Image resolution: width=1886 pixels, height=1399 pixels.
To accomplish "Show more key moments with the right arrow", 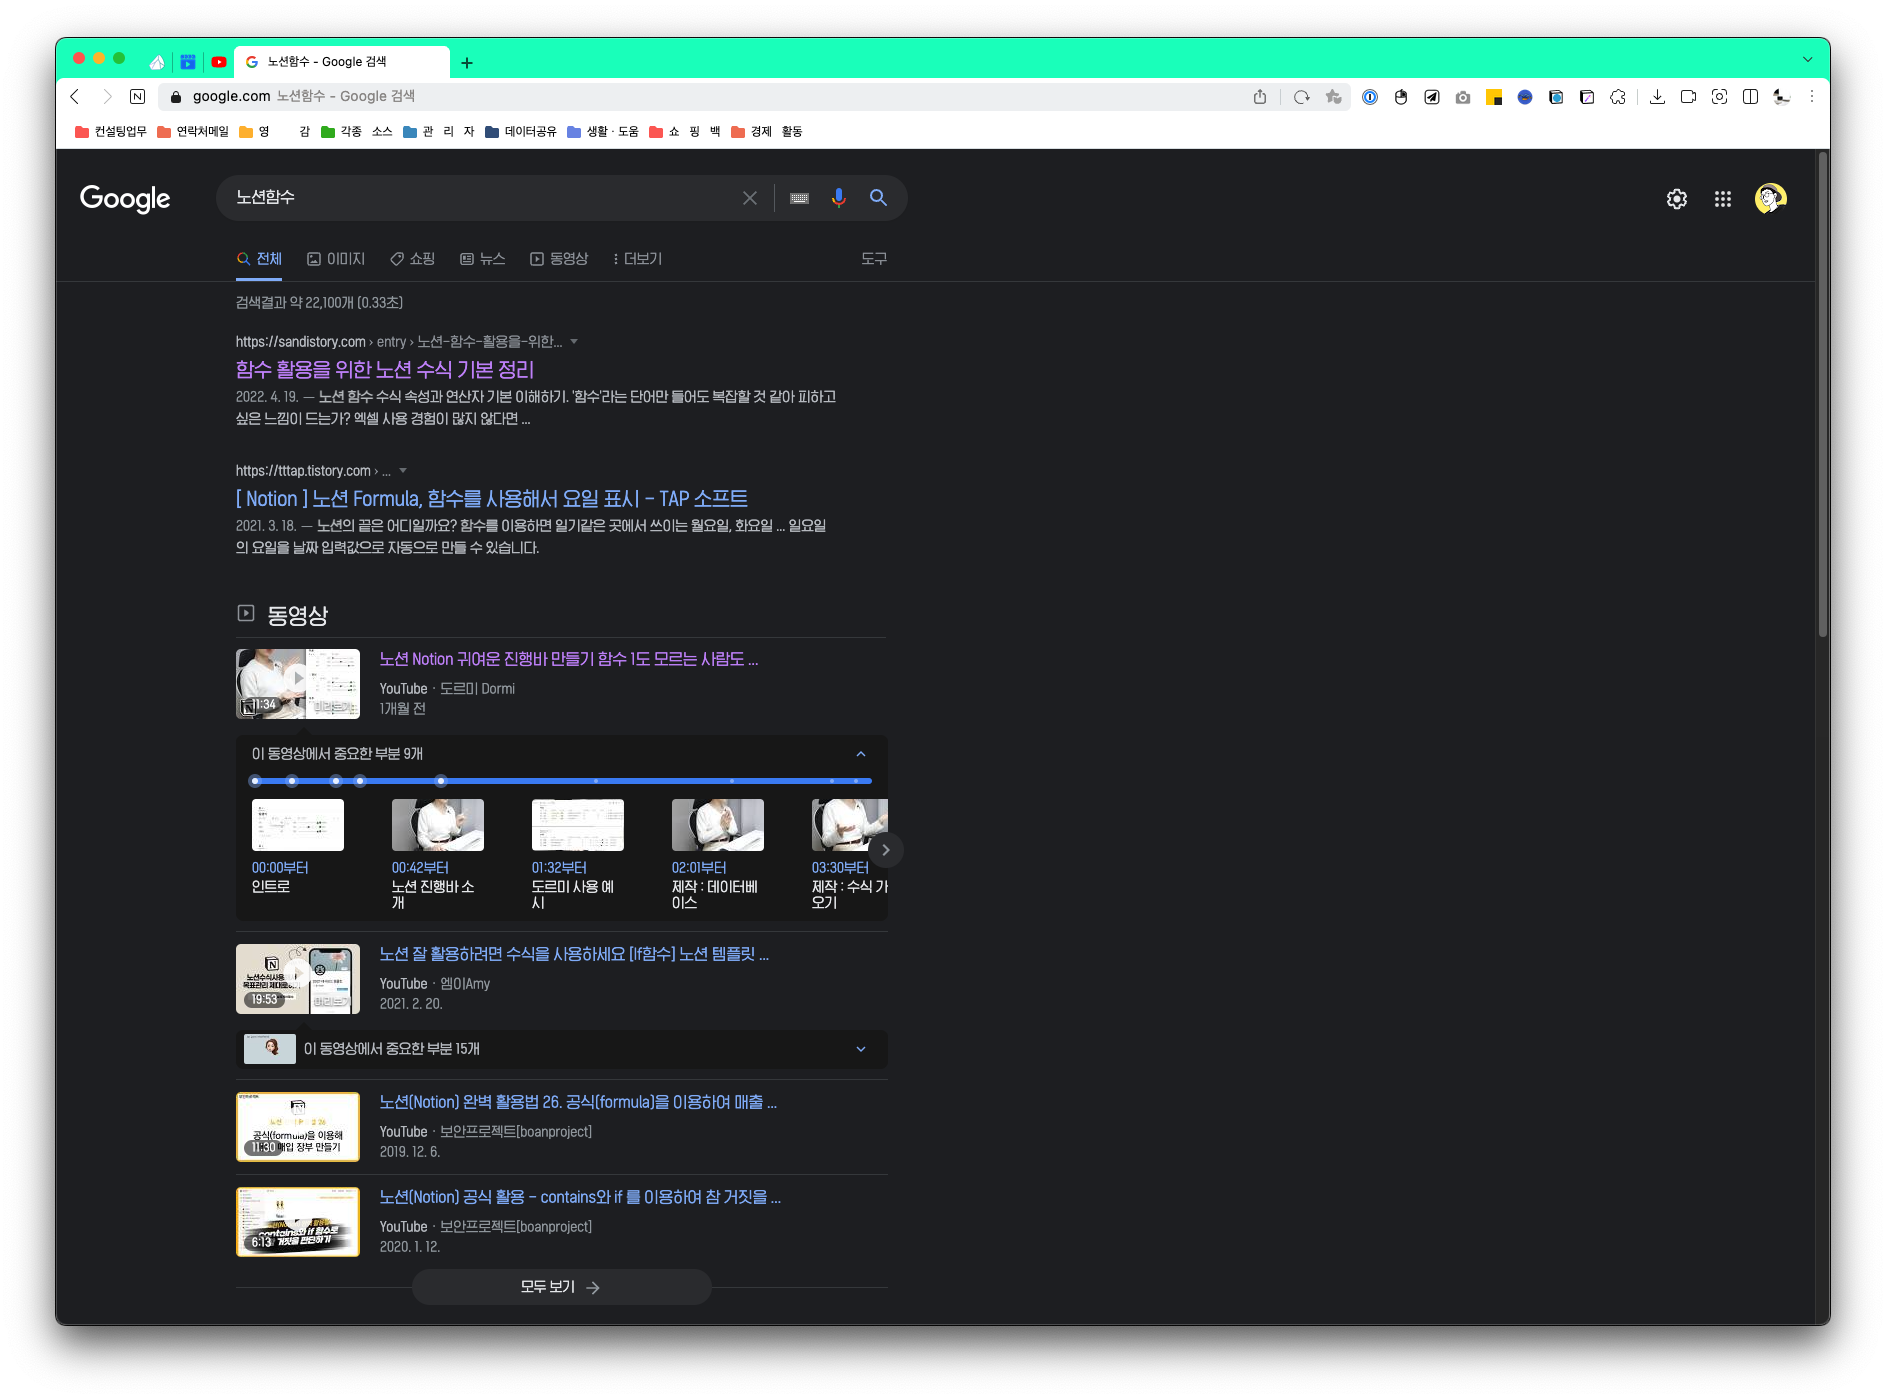I will (885, 850).
